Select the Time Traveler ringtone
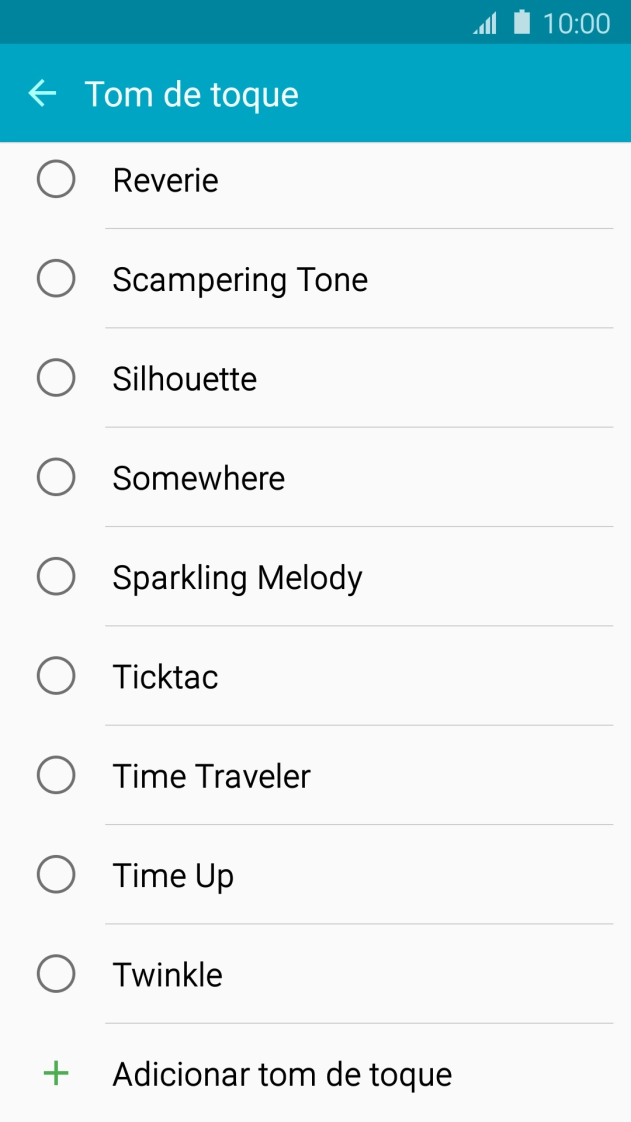 tap(56, 776)
